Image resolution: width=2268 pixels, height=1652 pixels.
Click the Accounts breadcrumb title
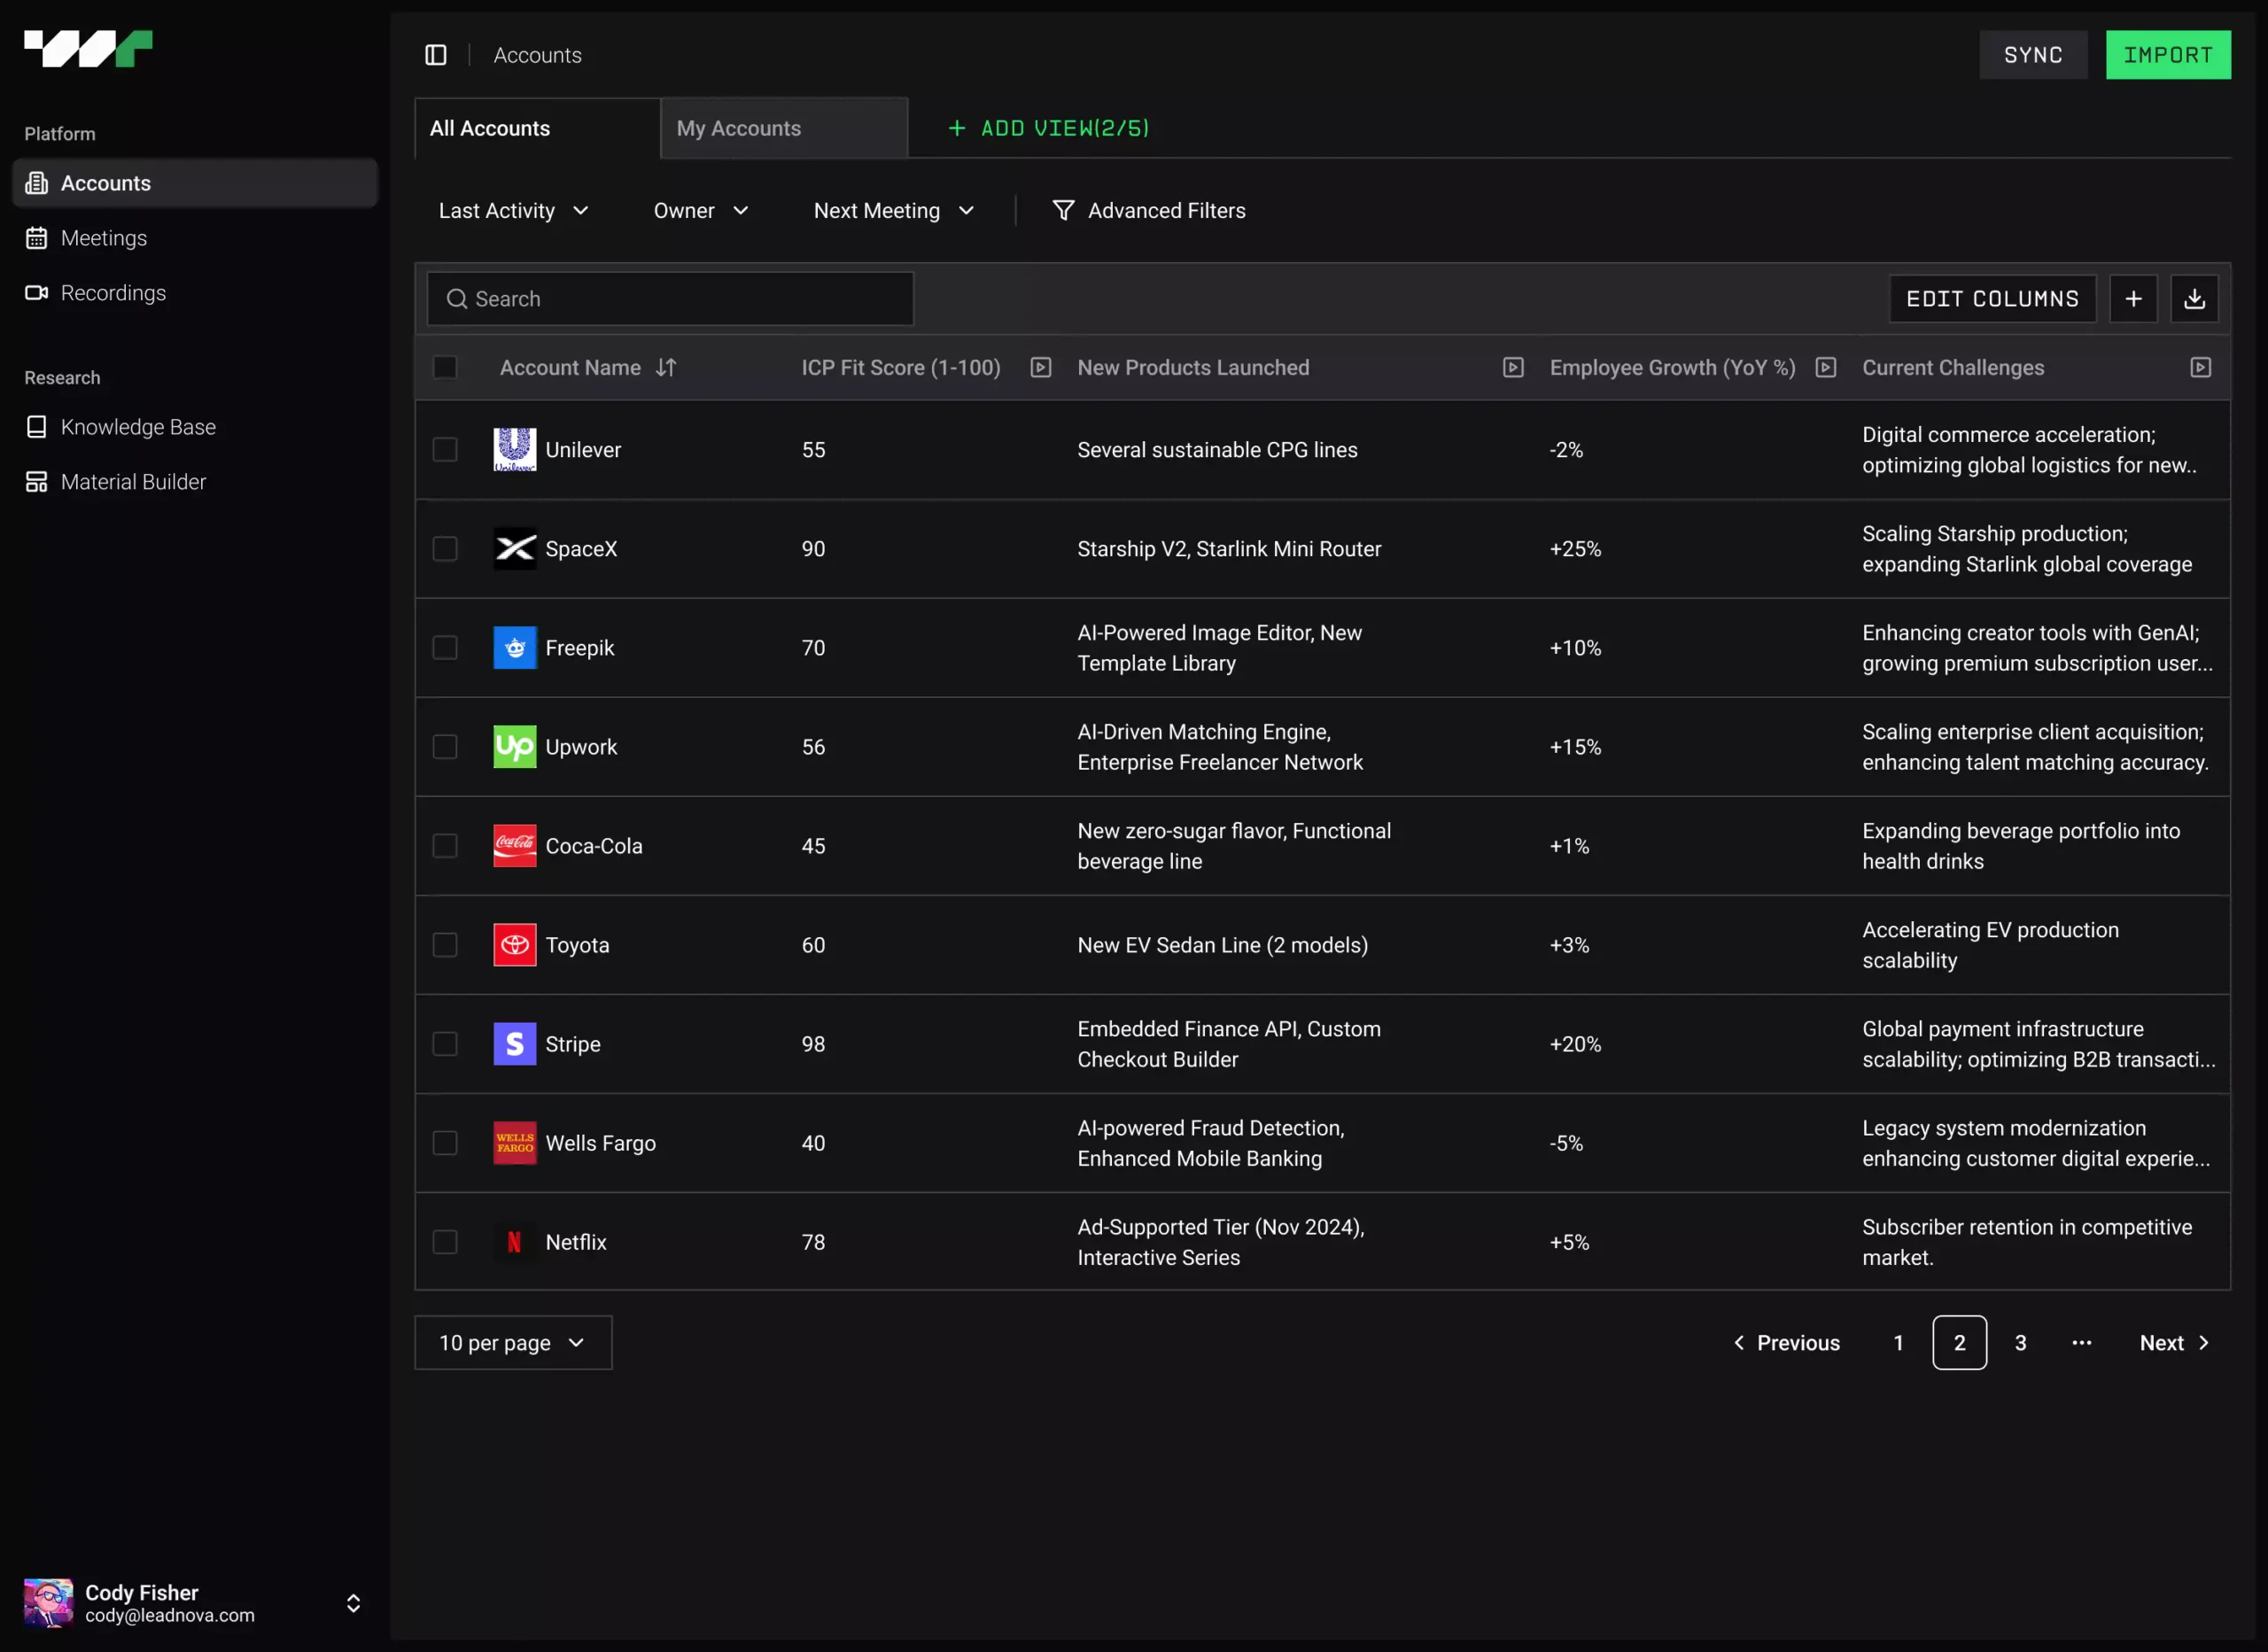(537, 55)
